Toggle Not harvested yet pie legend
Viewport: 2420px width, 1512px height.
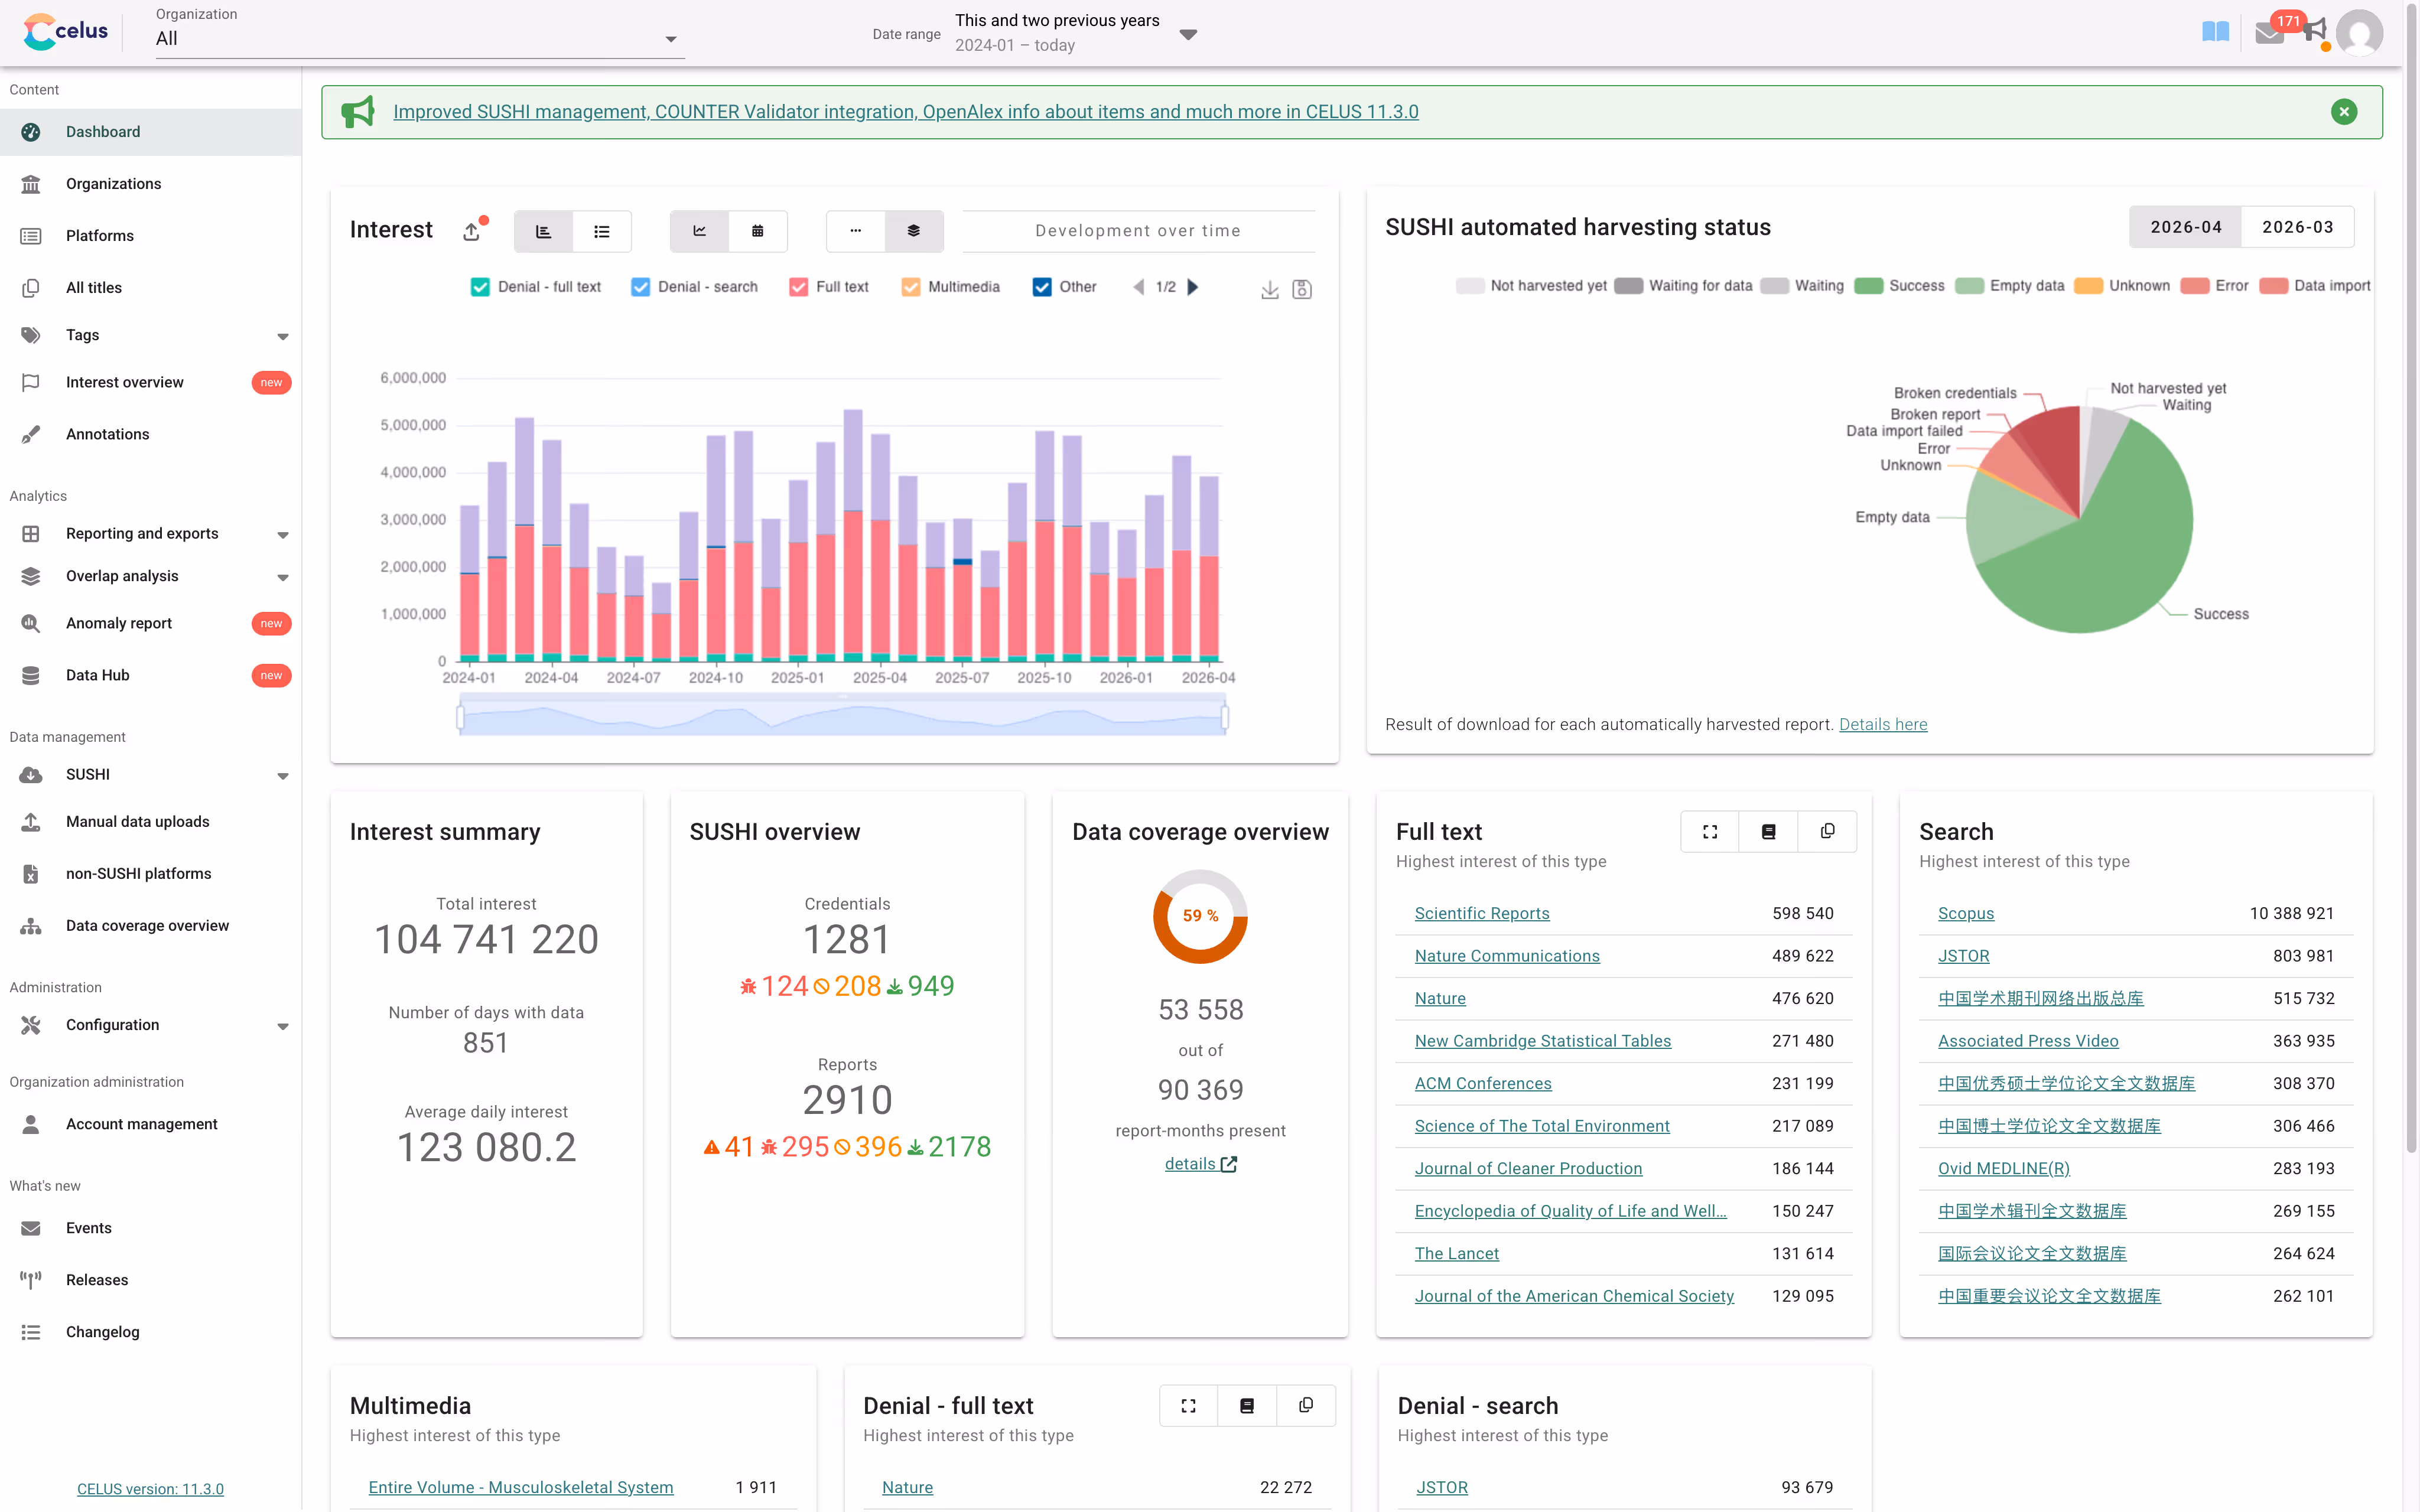click(x=1532, y=286)
